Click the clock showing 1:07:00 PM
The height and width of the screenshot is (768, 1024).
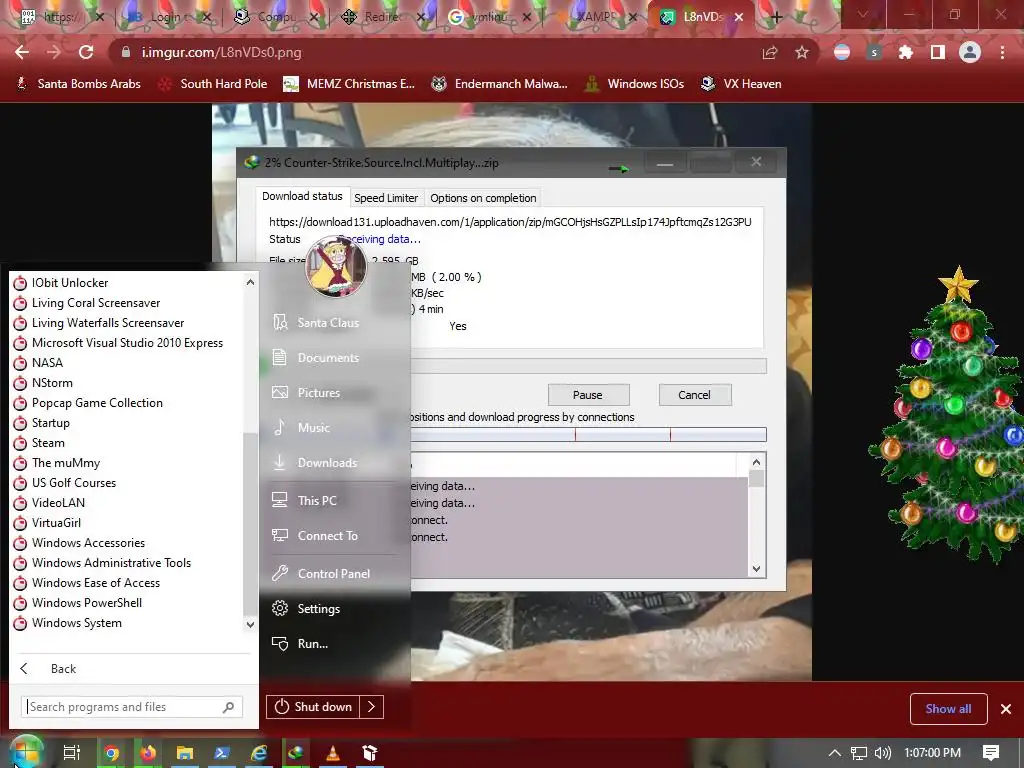click(x=932, y=753)
